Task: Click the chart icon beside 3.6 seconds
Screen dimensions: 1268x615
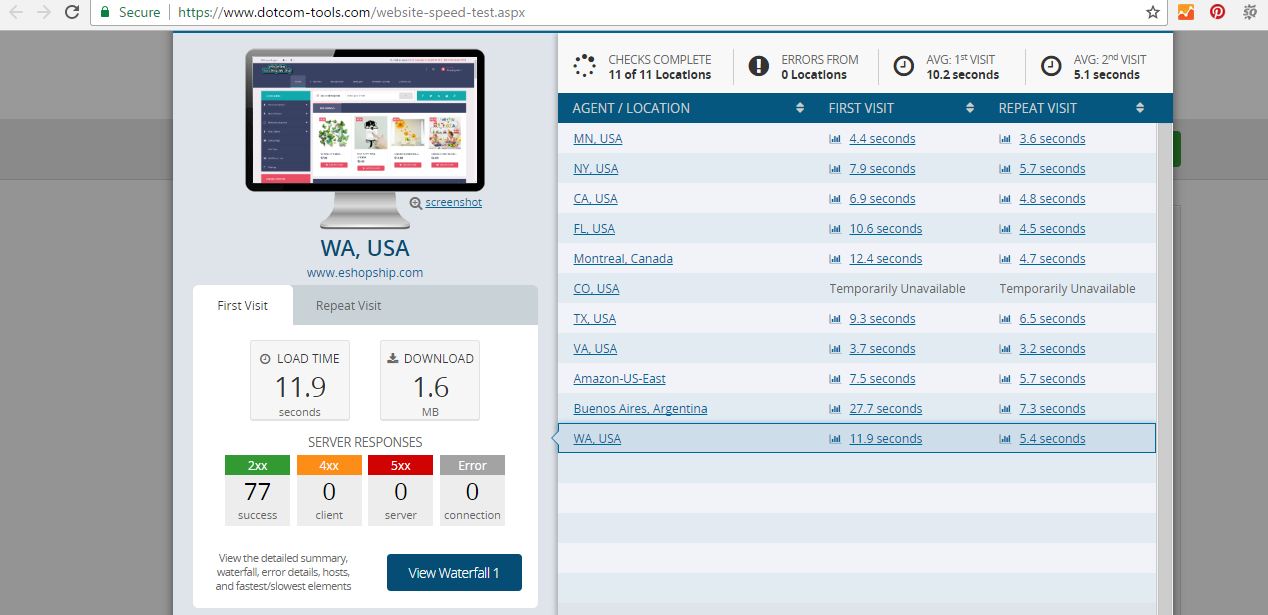Action: (1005, 139)
